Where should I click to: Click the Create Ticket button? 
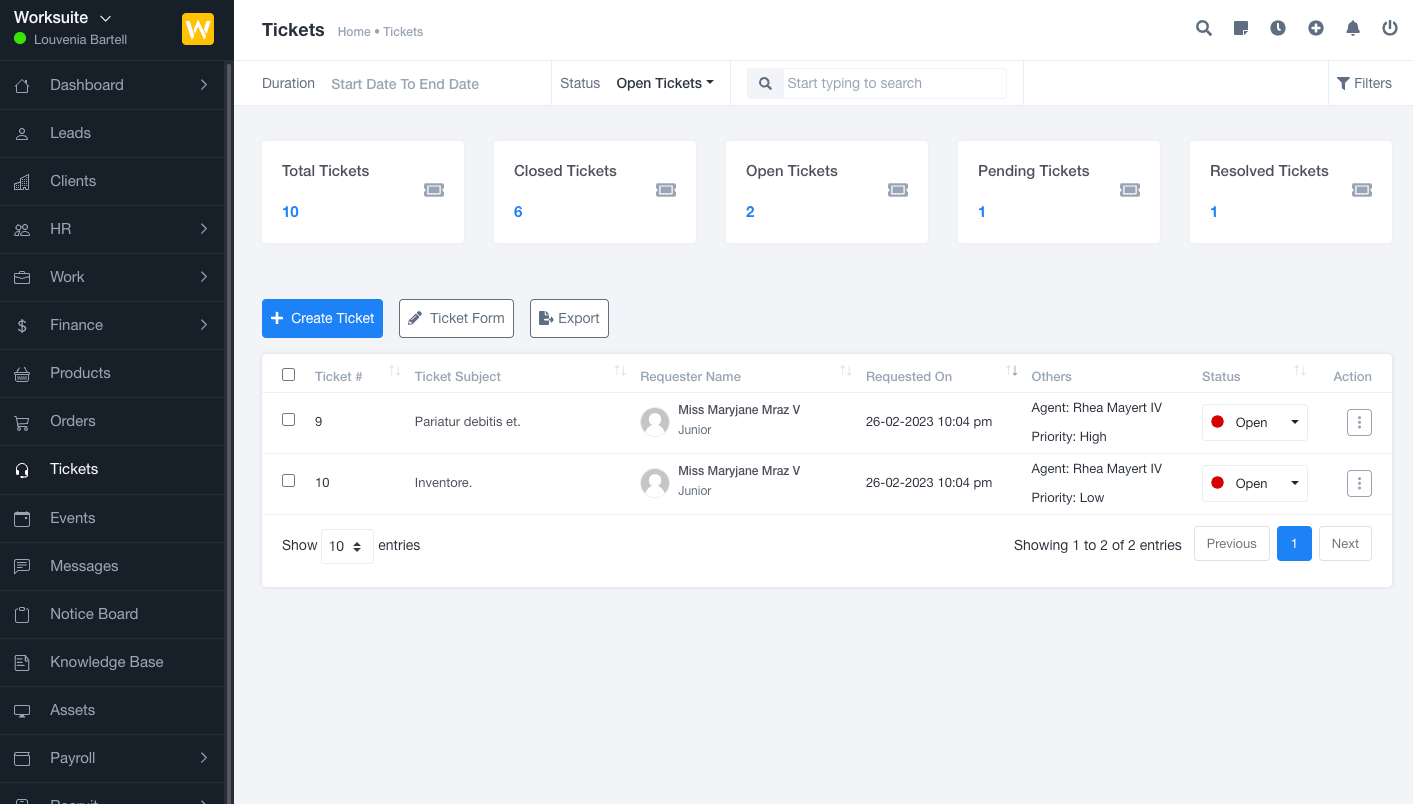coord(322,318)
